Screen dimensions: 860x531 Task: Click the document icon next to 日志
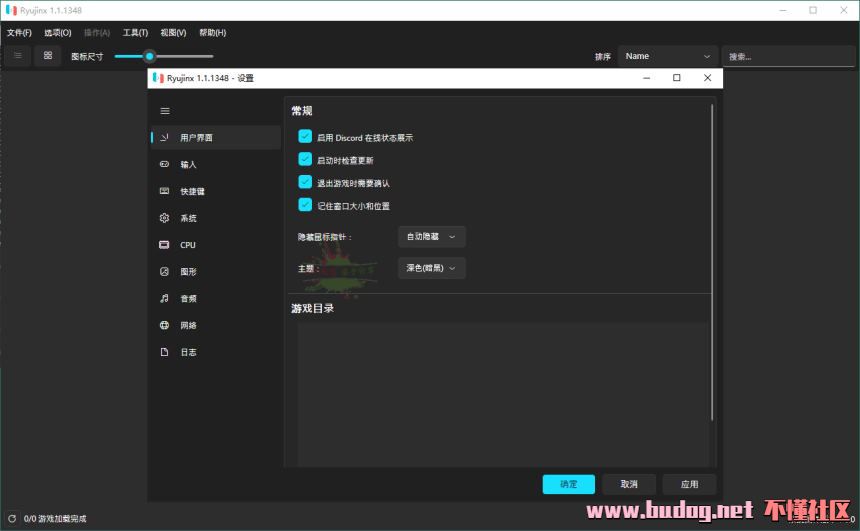tap(164, 352)
